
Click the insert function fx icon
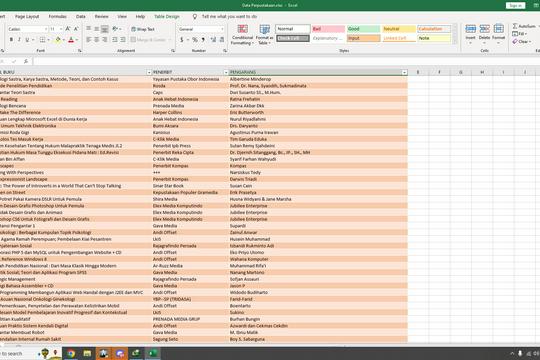point(26,61)
